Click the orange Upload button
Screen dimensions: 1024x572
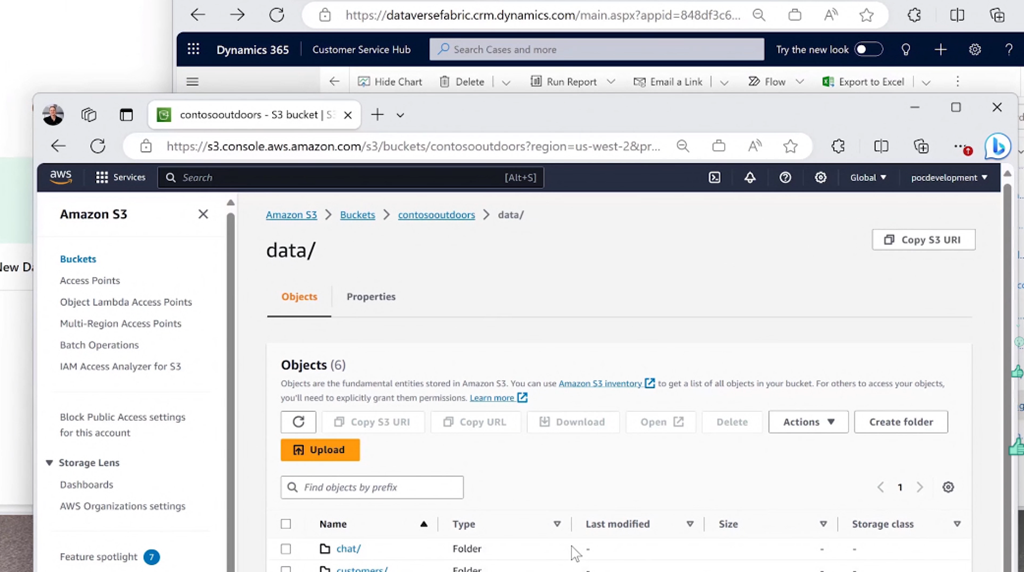pyautogui.click(x=320, y=450)
